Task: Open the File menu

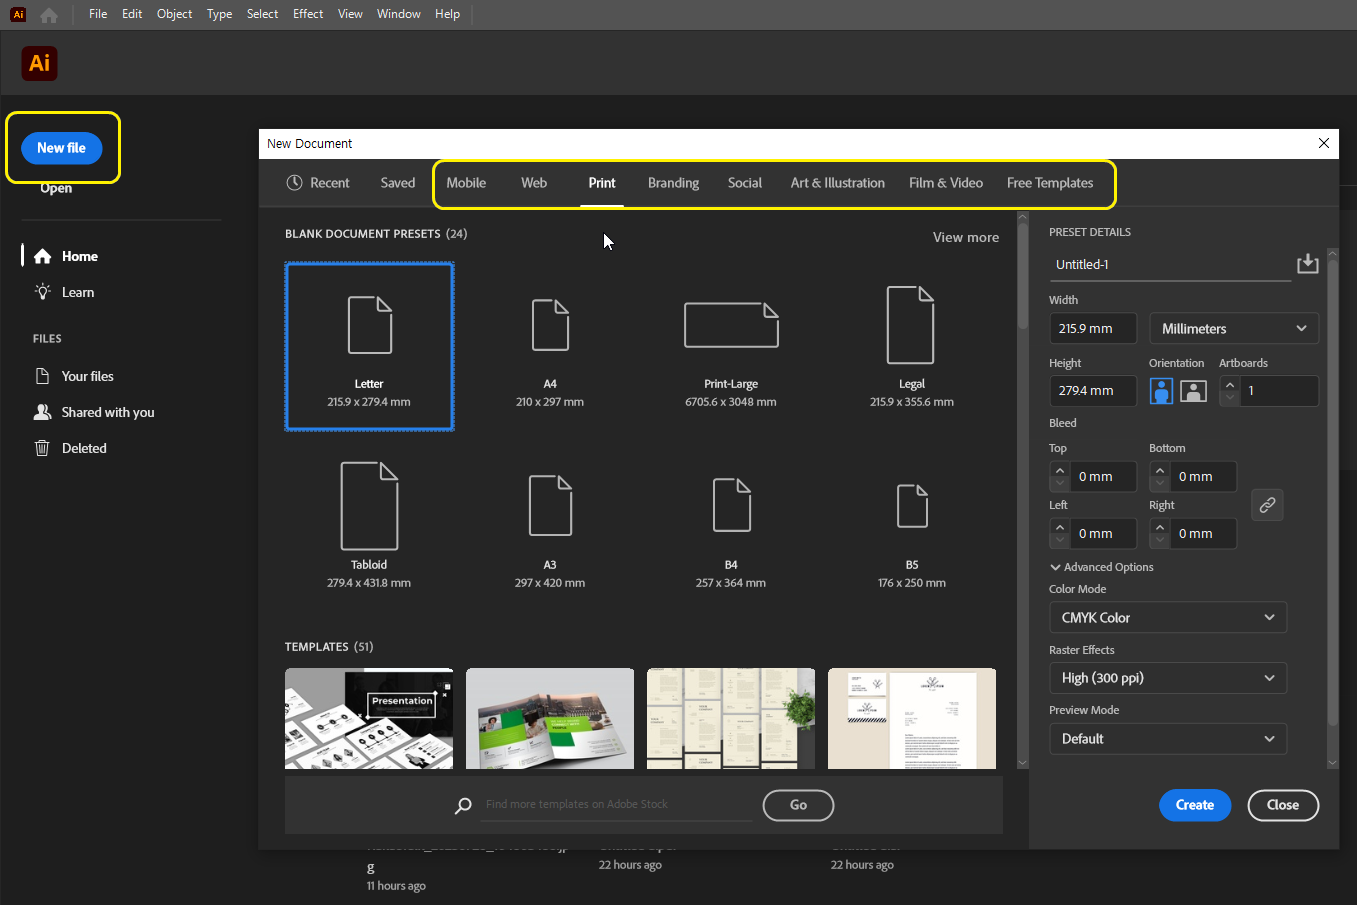Action: pyautogui.click(x=98, y=14)
